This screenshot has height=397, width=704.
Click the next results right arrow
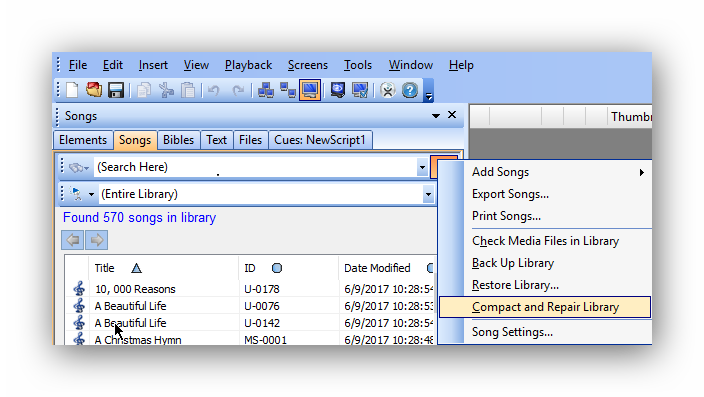tap(97, 240)
